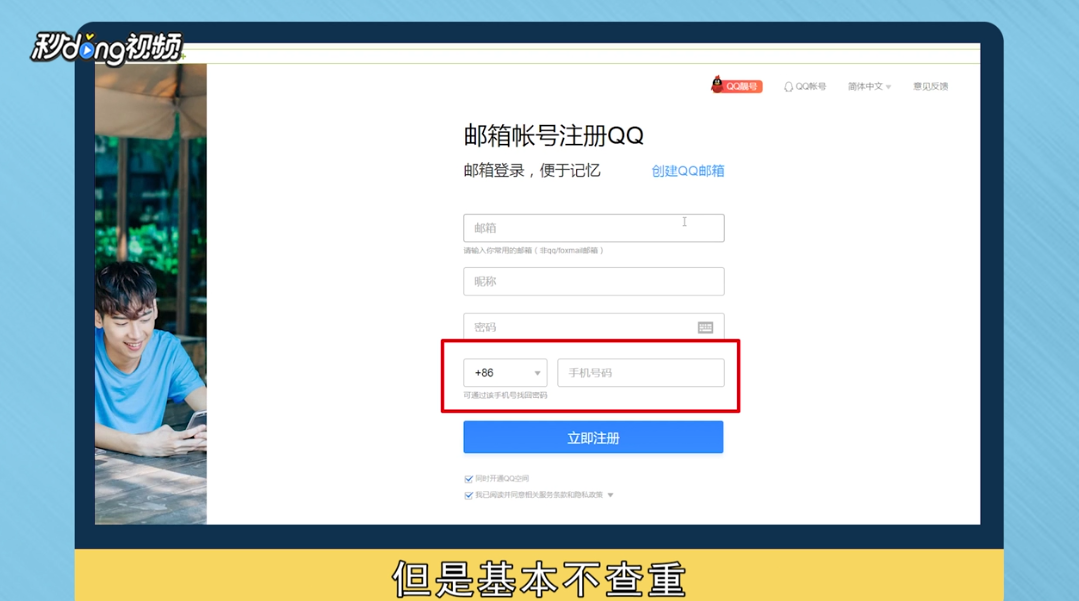Screen dimensions: 1079x601
Task: Focus the 手机号码 phone number field
Action: tap(641, 372)
